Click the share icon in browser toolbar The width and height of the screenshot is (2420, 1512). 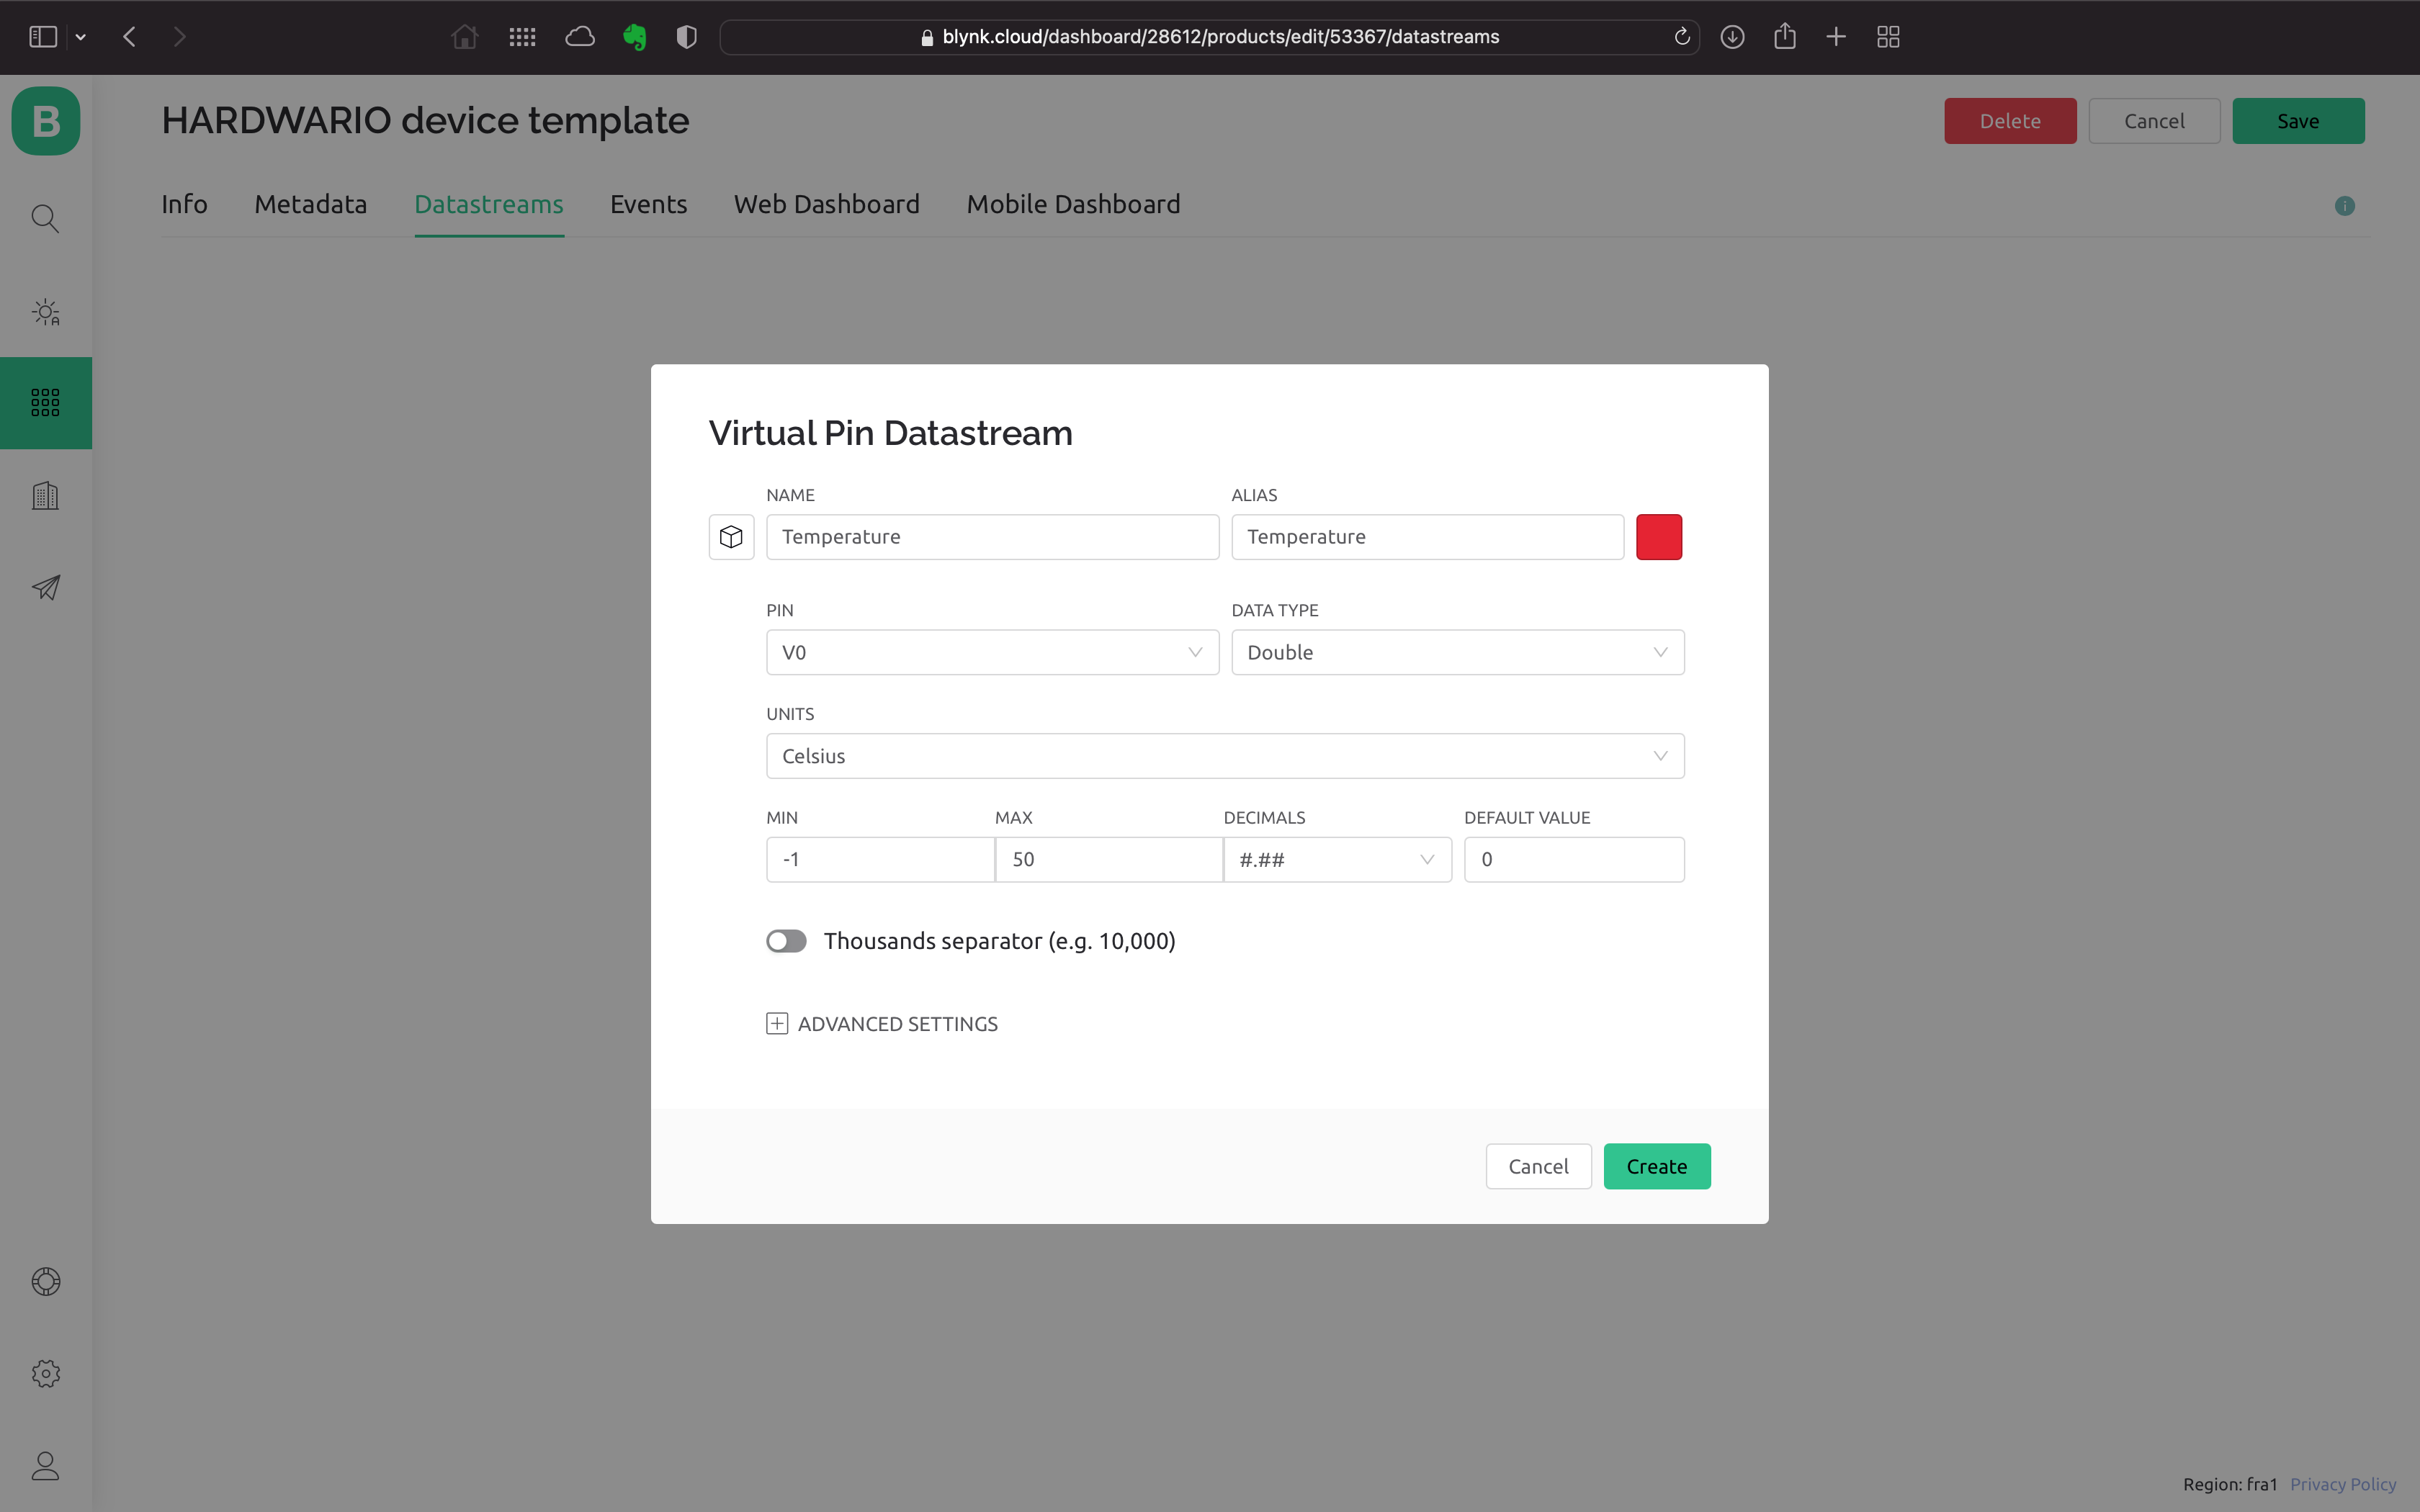pos(1785,37)
